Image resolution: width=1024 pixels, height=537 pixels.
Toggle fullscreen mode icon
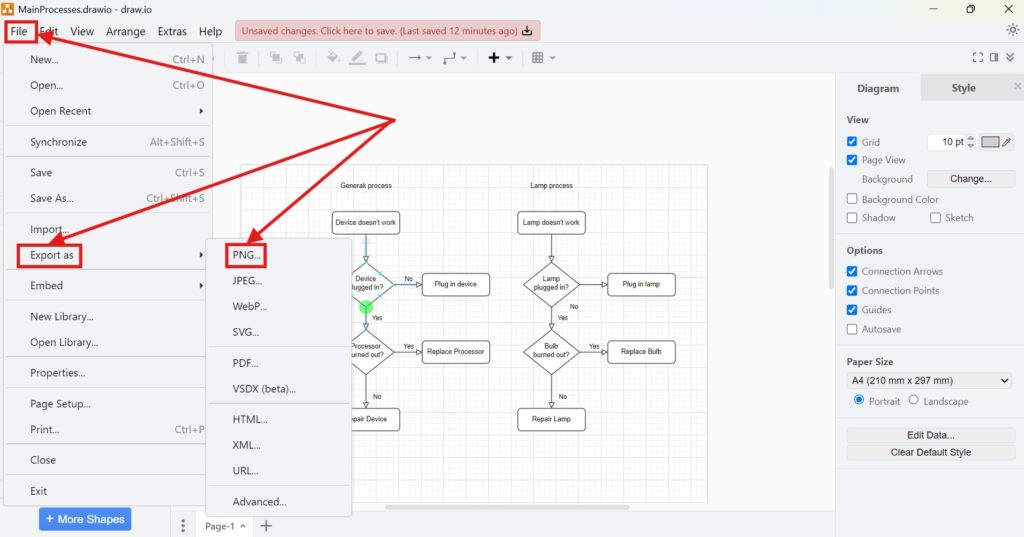click(x=978, y=58)
